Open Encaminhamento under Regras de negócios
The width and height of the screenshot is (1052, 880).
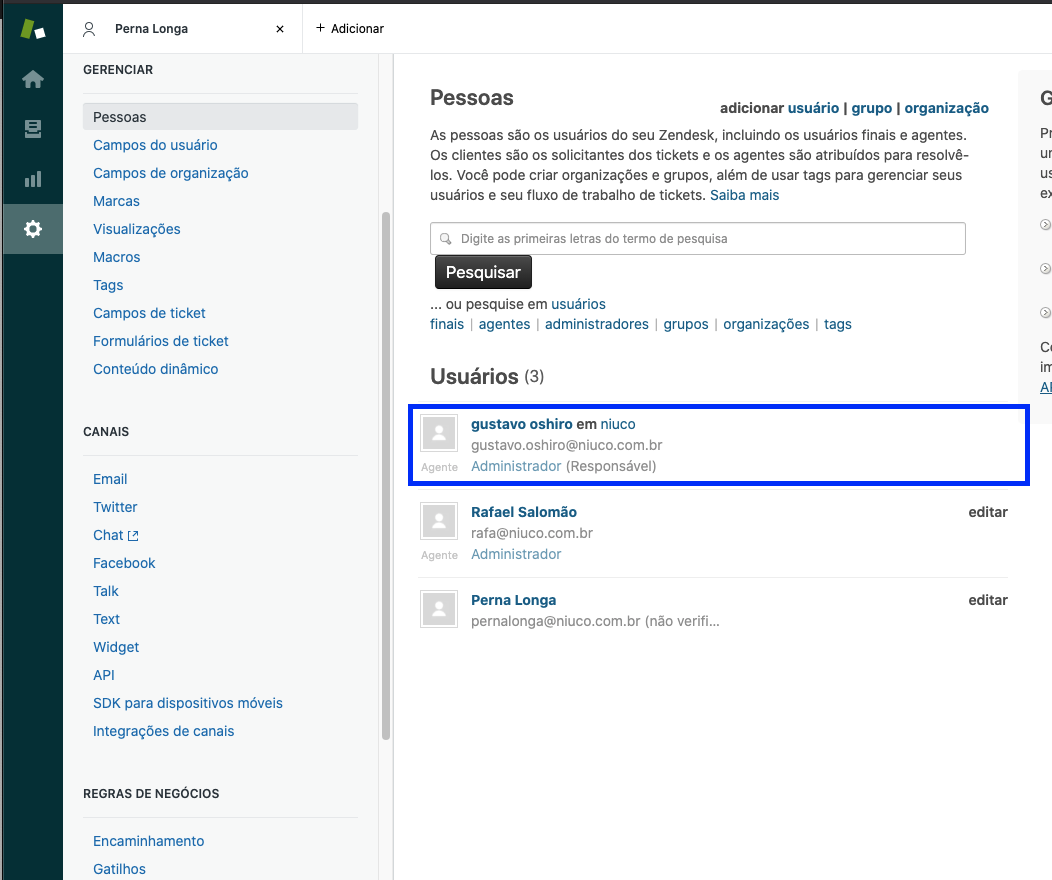(148, 841)
